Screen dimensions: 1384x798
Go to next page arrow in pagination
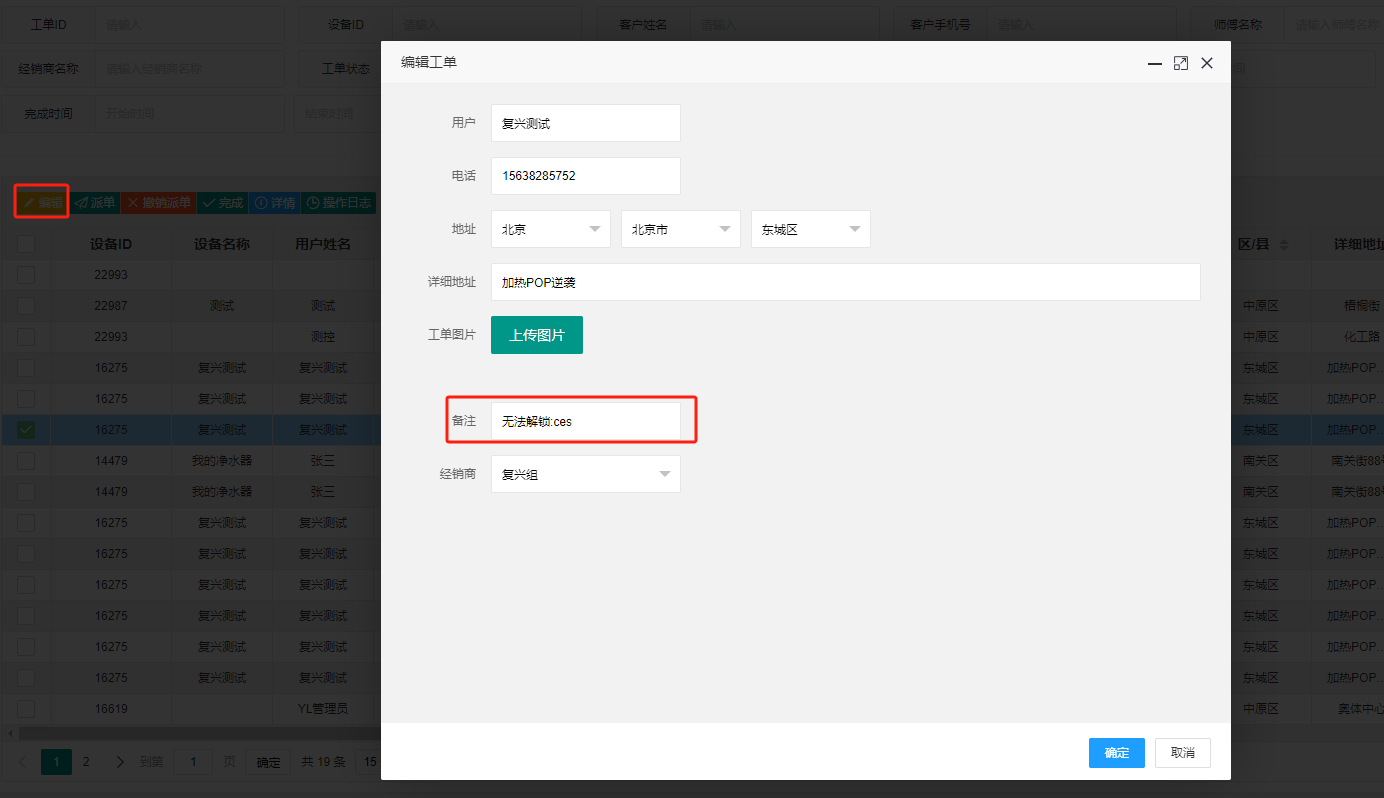tap(120, 762)
